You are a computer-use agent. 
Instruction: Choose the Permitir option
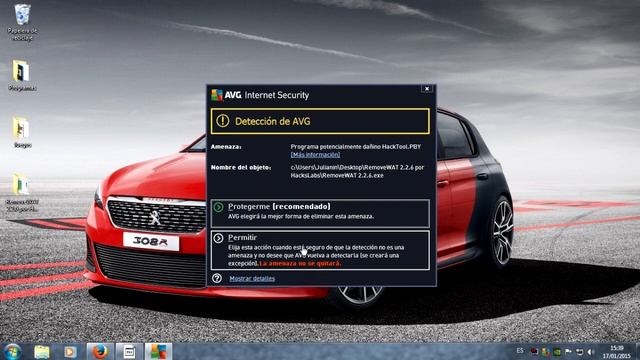320,250
